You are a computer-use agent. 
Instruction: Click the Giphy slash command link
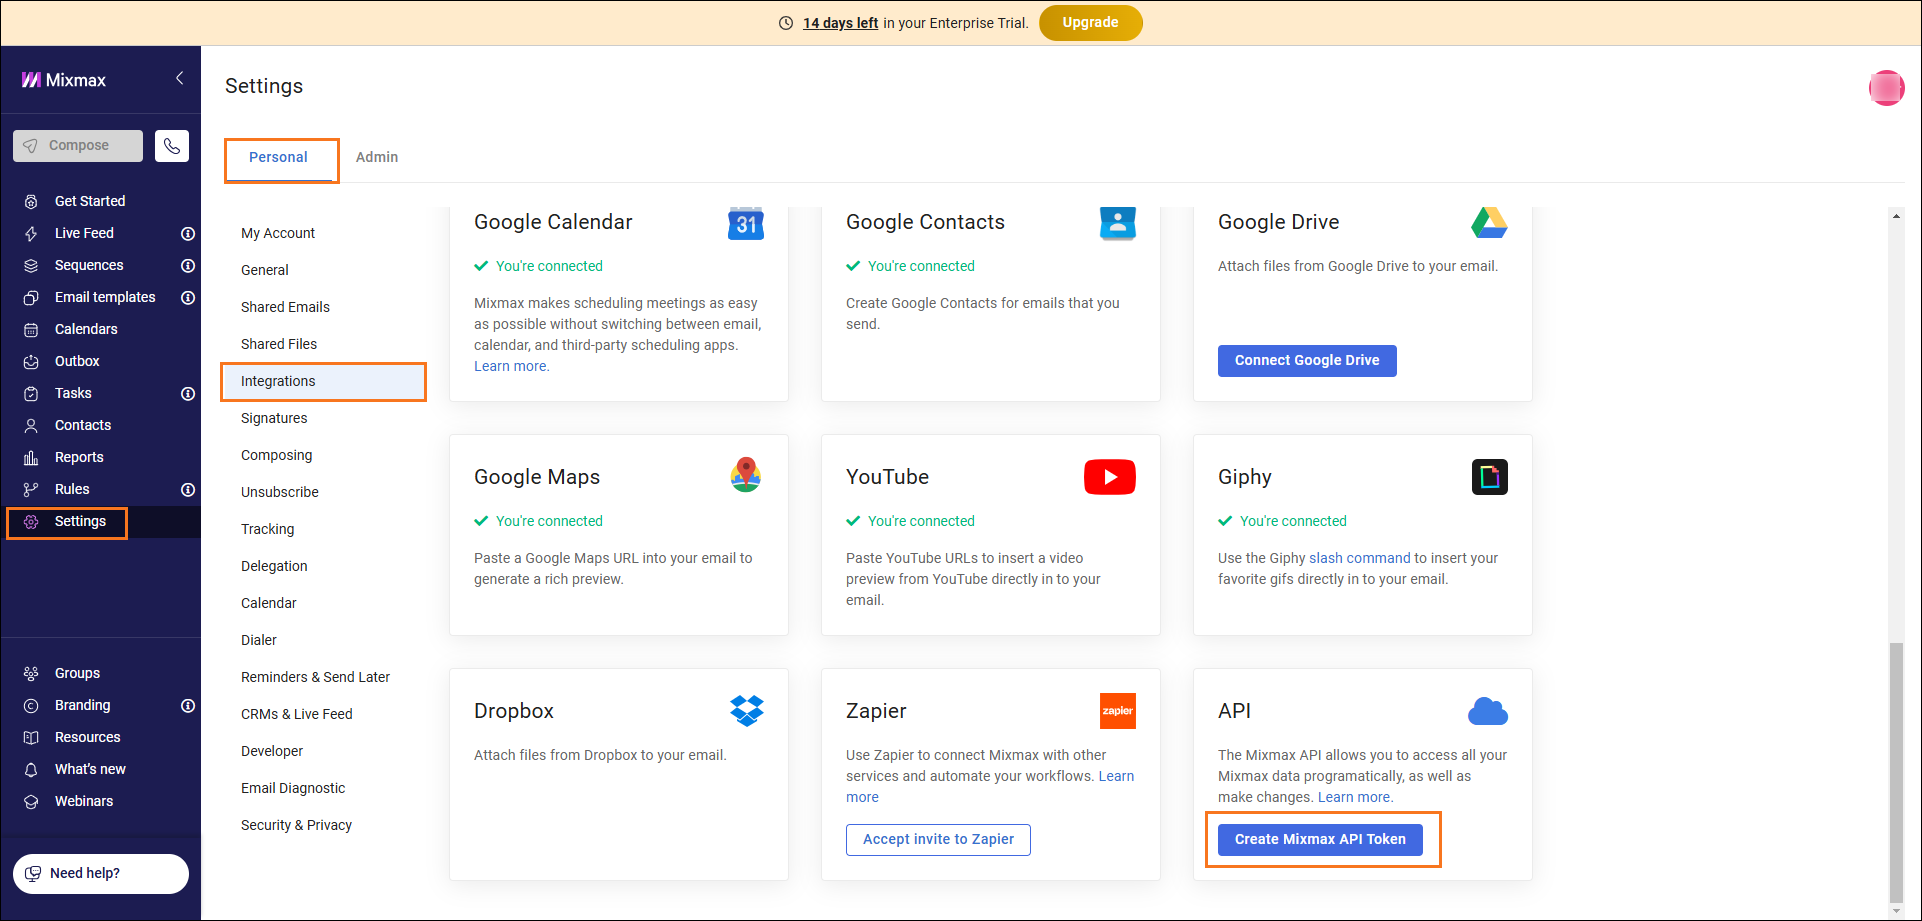(x=1359, y=559)
